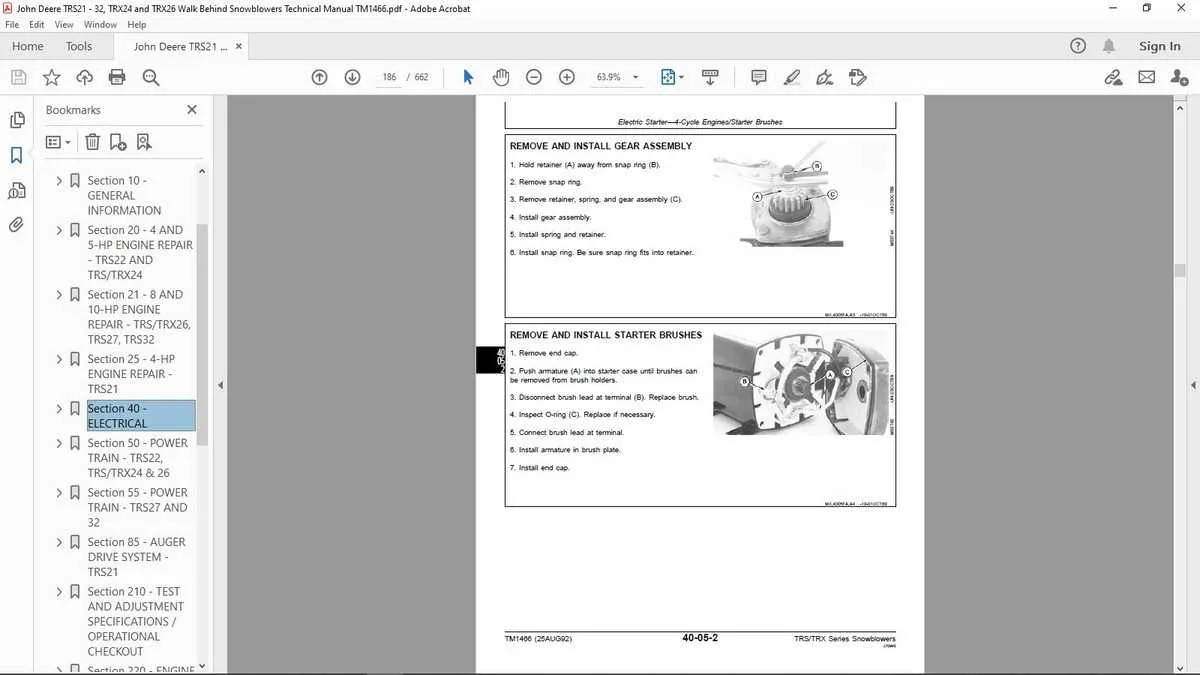Toggle the Bookmarks panel icon
1200x675 pixels.
[x=17, y=155]
